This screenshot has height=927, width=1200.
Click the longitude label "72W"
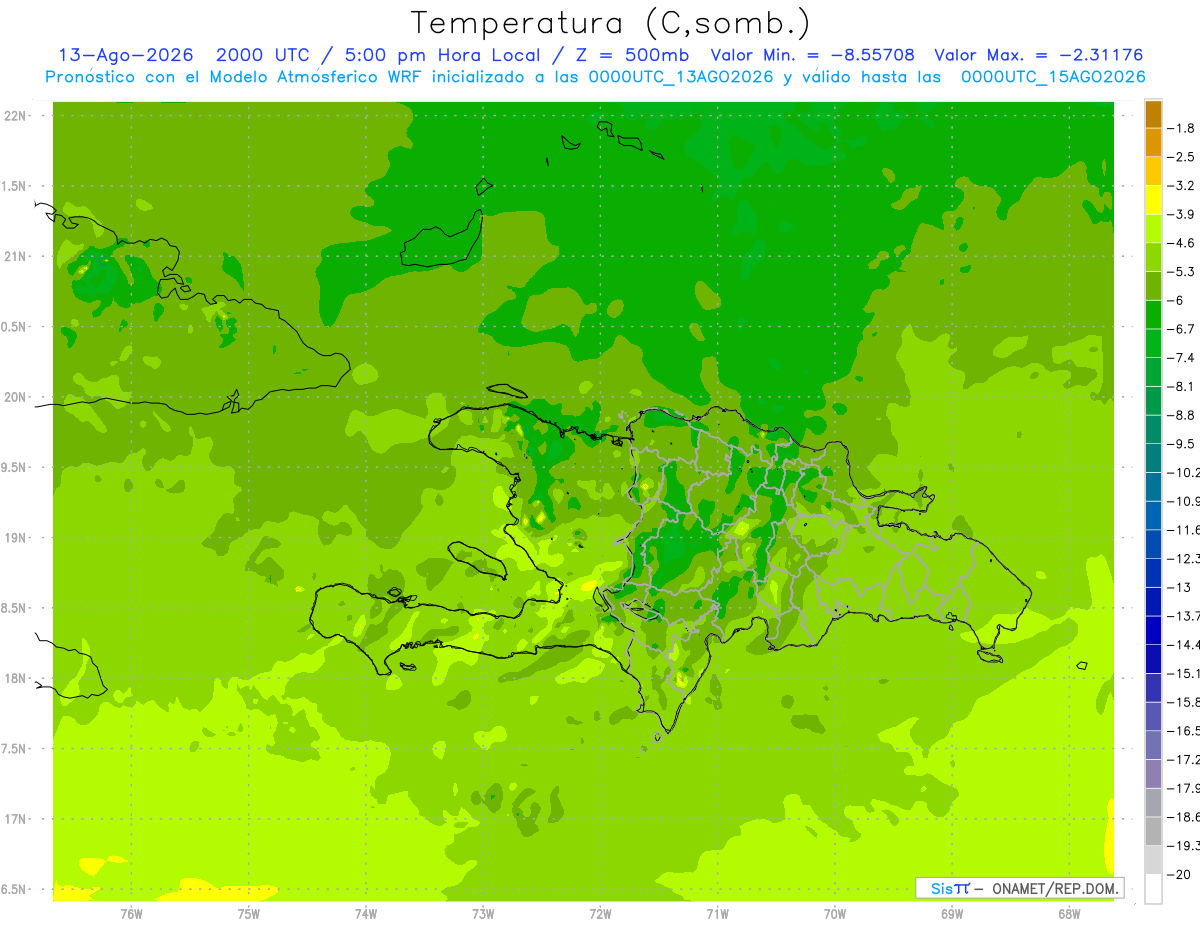pyautogui.click(x=600, y=914)
